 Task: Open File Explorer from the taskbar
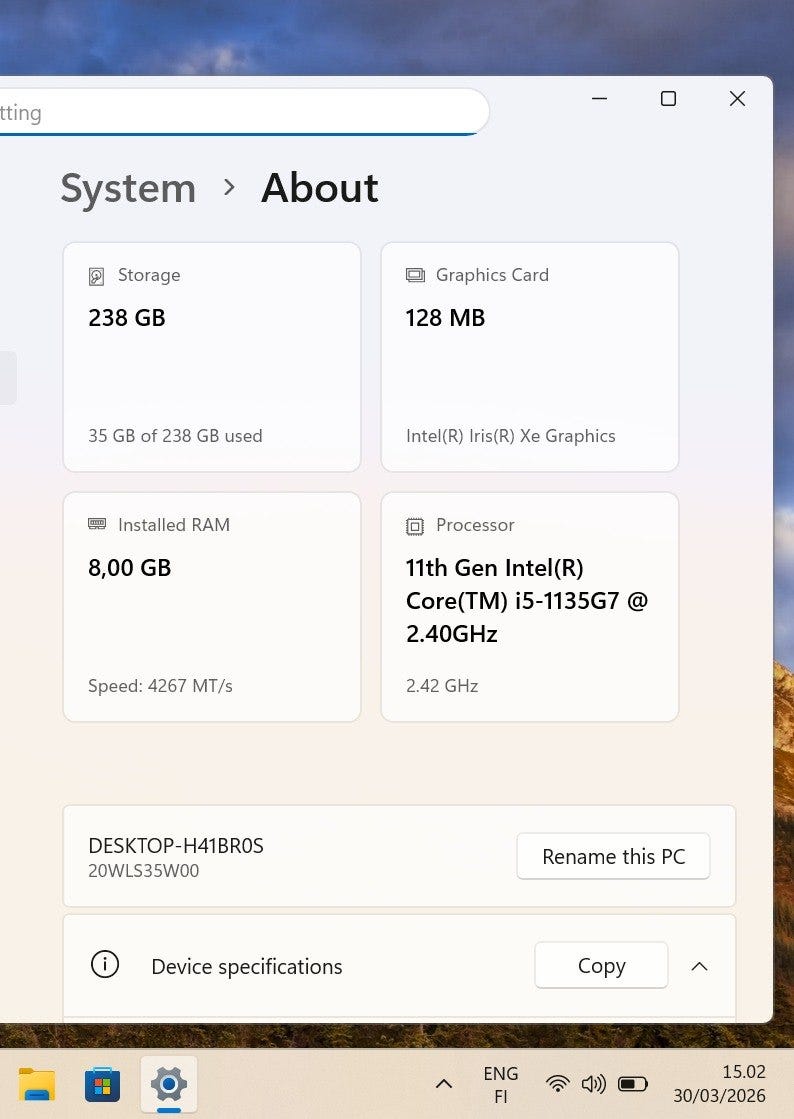coord(37,1084)
